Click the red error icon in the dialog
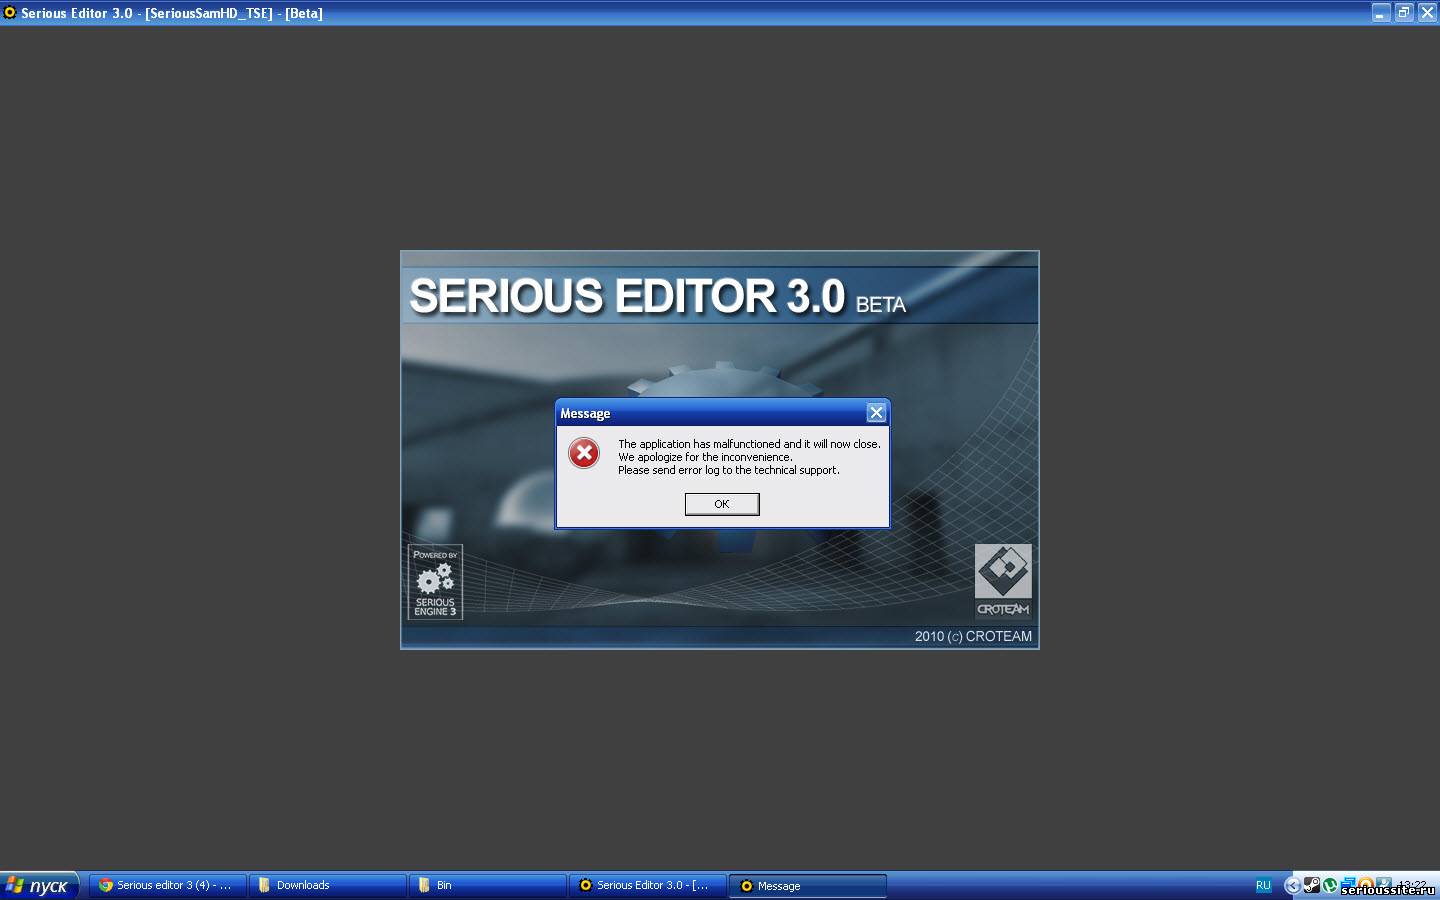 point(584,454)
